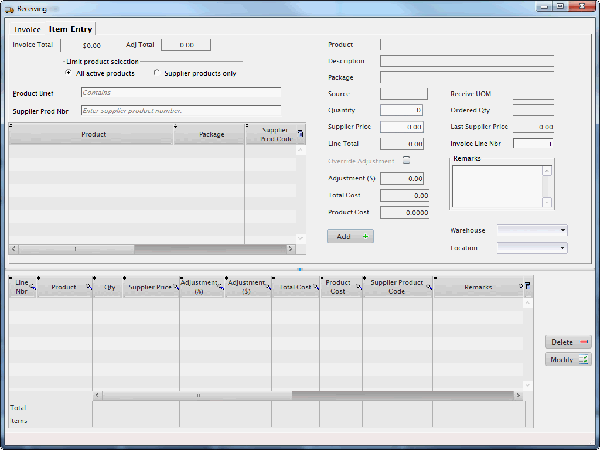Screen dimensions: 600x450
Task: Click inside the Remarks text box
Action: click(x=497, y=186)
